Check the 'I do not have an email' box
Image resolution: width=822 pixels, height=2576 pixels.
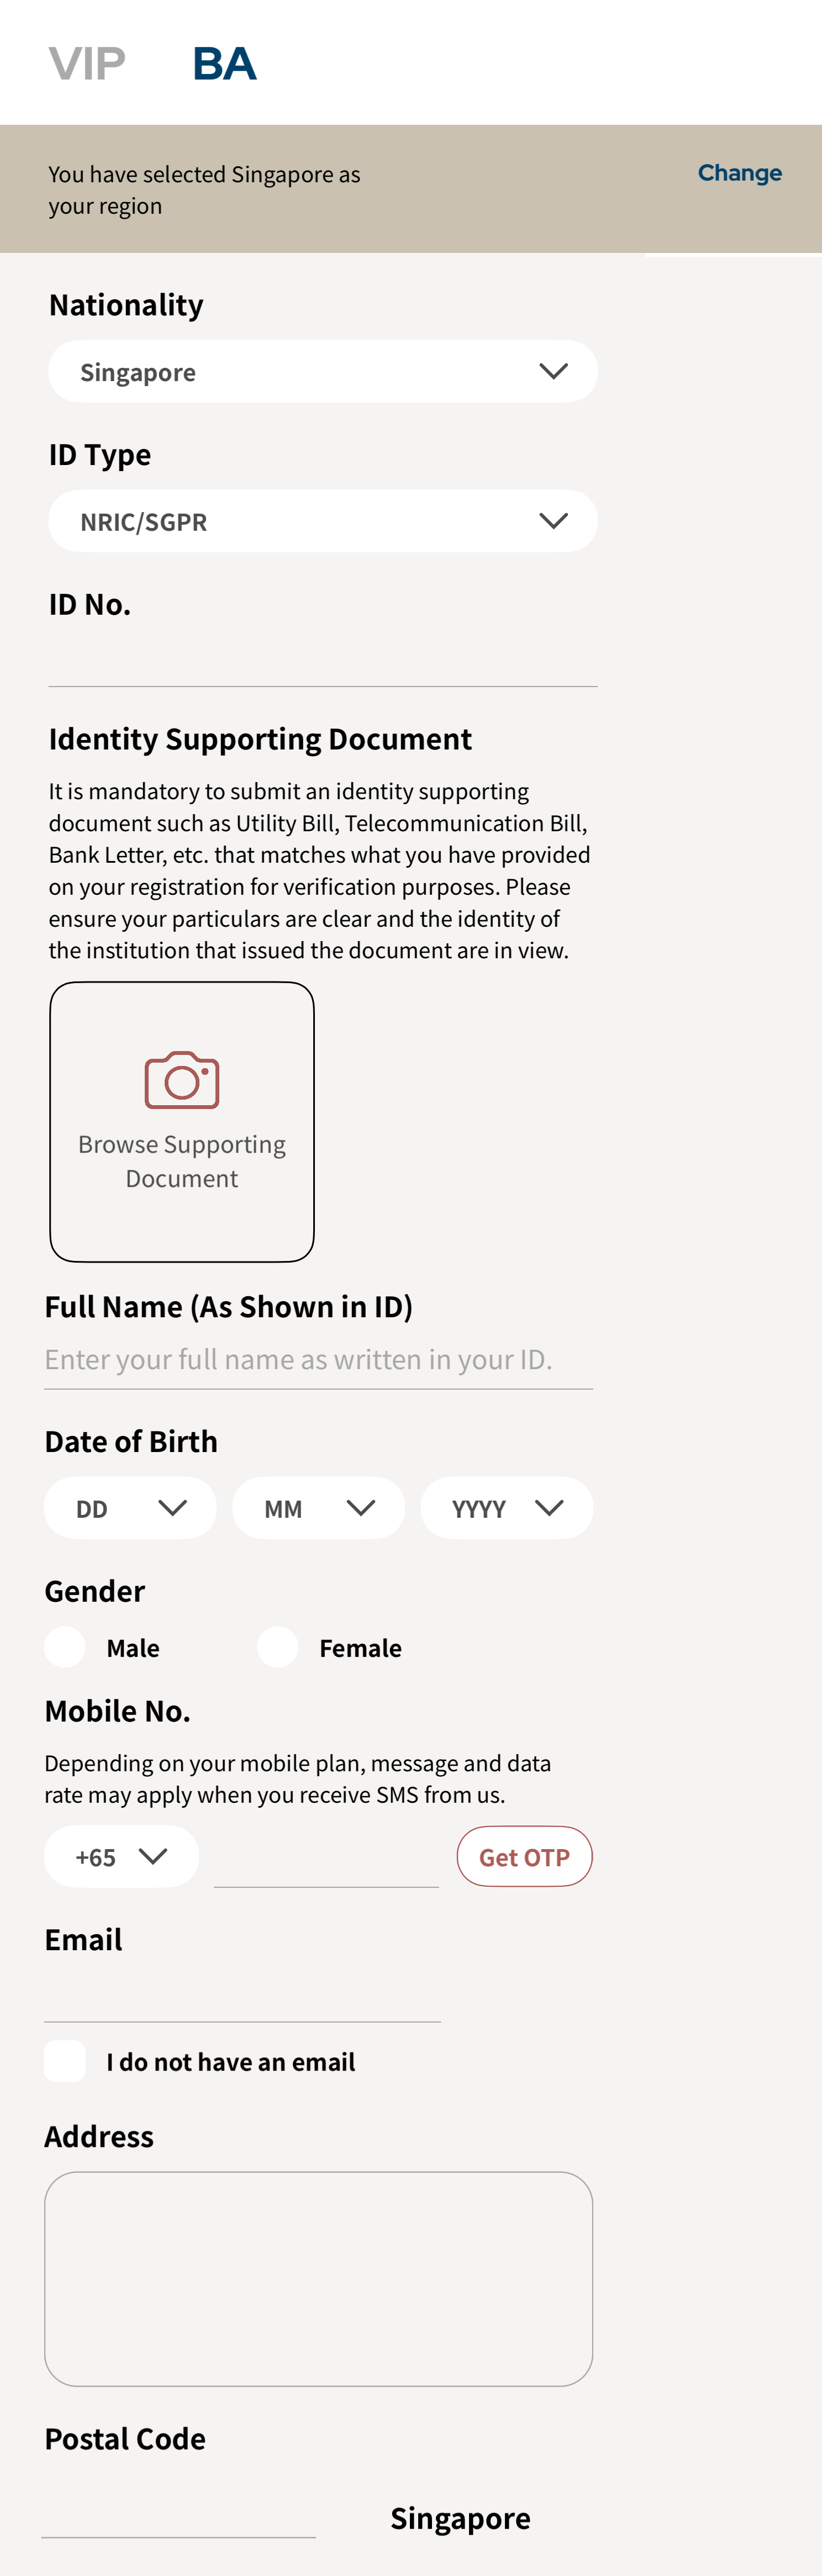point(65,2062)
